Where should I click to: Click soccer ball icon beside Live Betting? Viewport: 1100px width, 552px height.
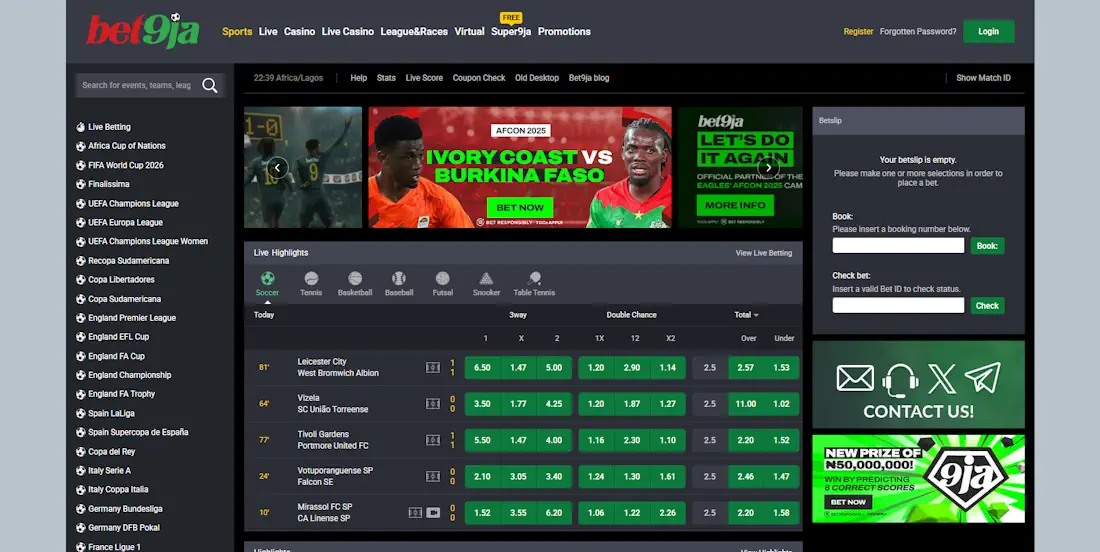click(x=81, y=127)
